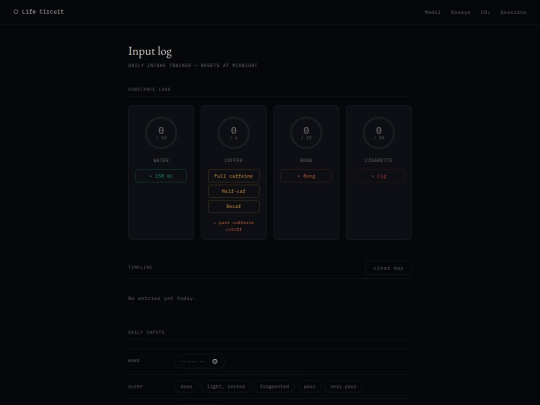The image size is (540, 405).
Task: Select the poor sleep option
Action: pyautogui.click(x=309, y=386)
